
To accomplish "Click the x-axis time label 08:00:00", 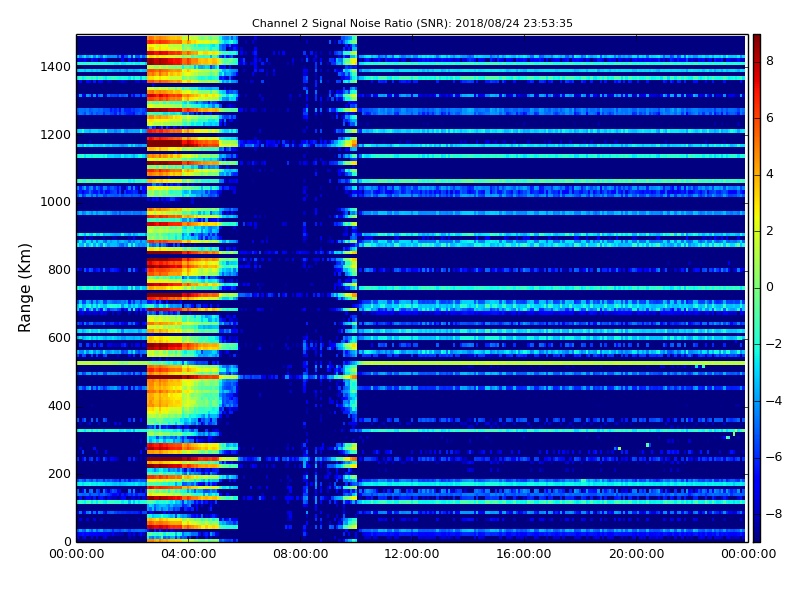I will [x=301, y=554].
